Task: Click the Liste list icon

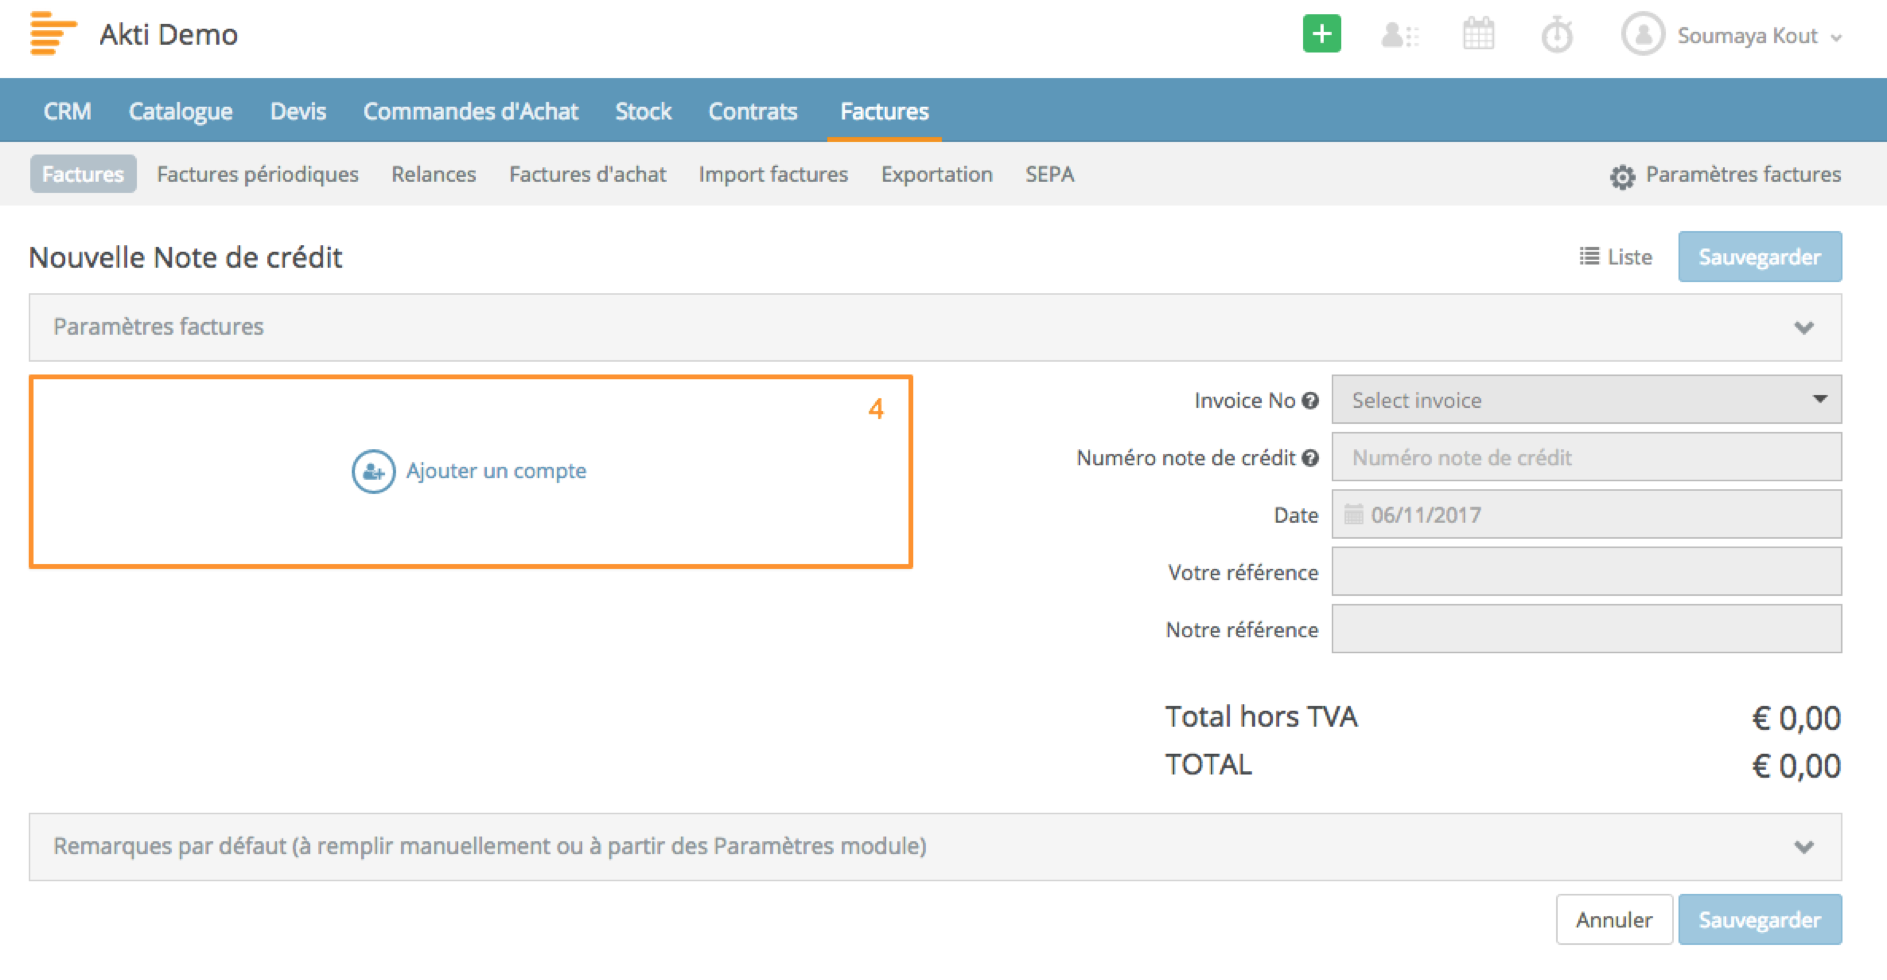Action: [x=1589, y=257]
